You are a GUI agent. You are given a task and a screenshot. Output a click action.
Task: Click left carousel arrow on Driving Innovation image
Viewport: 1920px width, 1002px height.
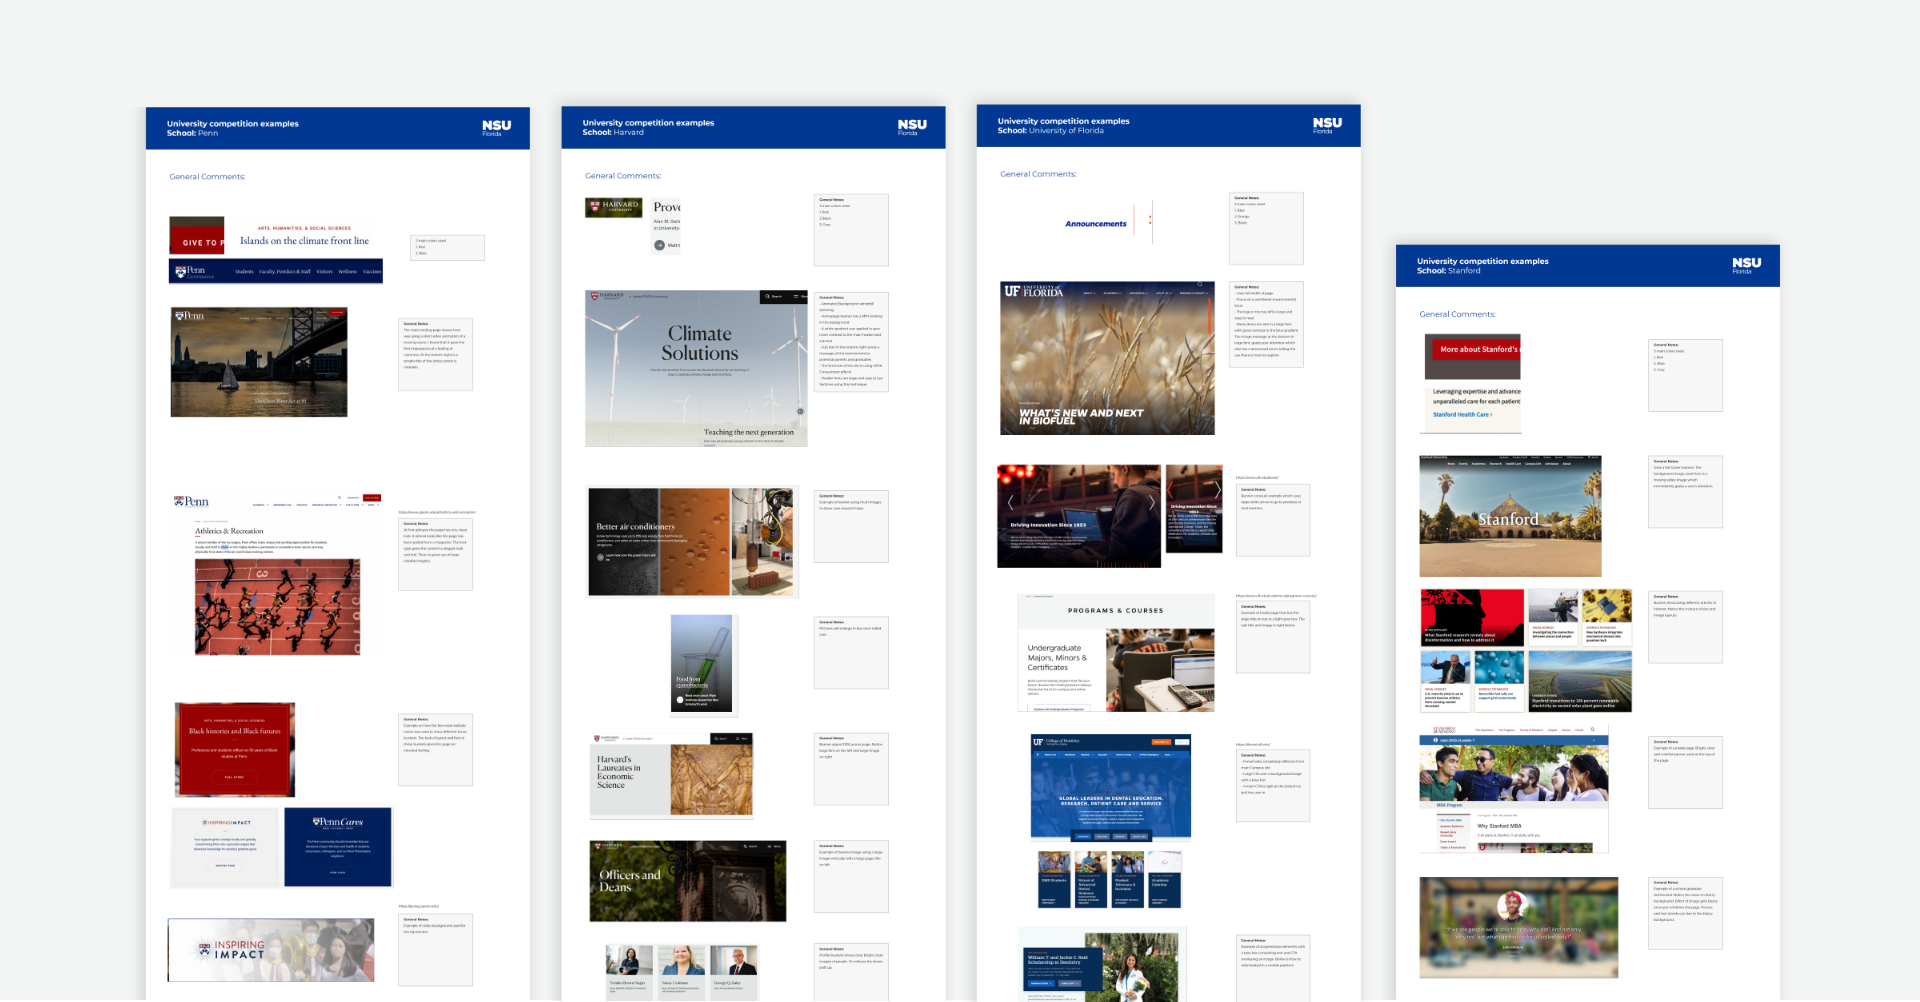click(1010, 502)
